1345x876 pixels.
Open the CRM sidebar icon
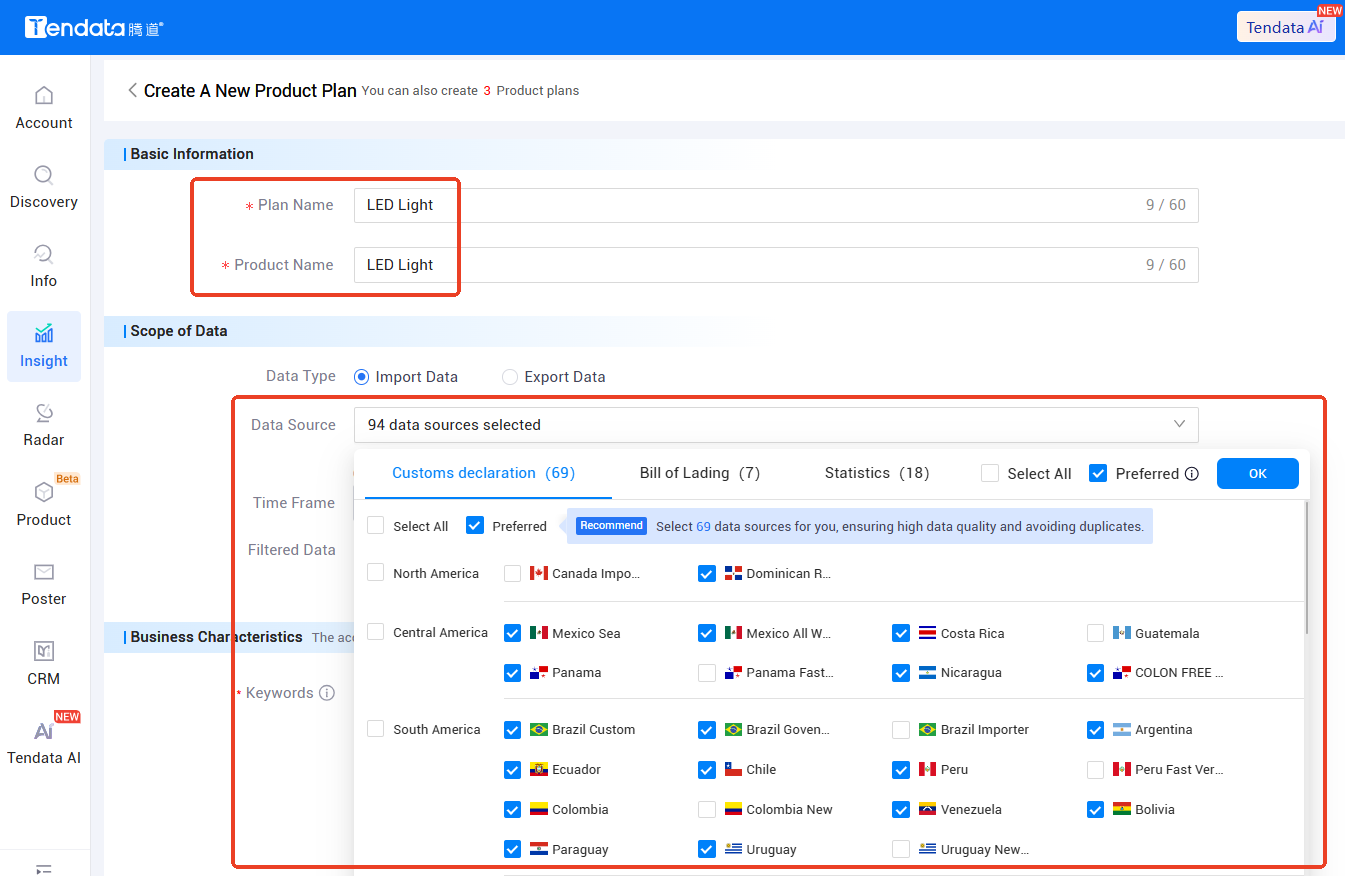tap(44, 651)
